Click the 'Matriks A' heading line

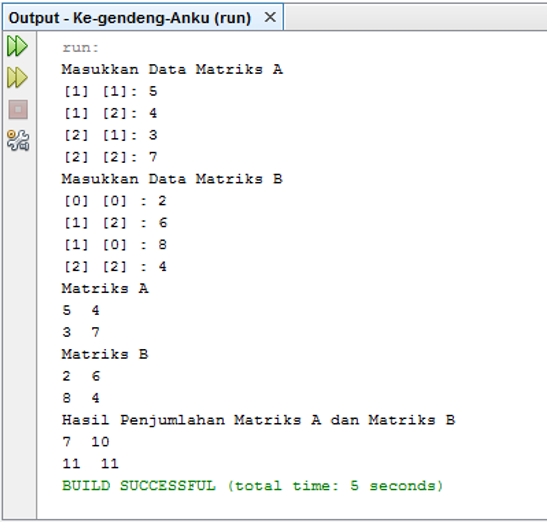(105, 289)
